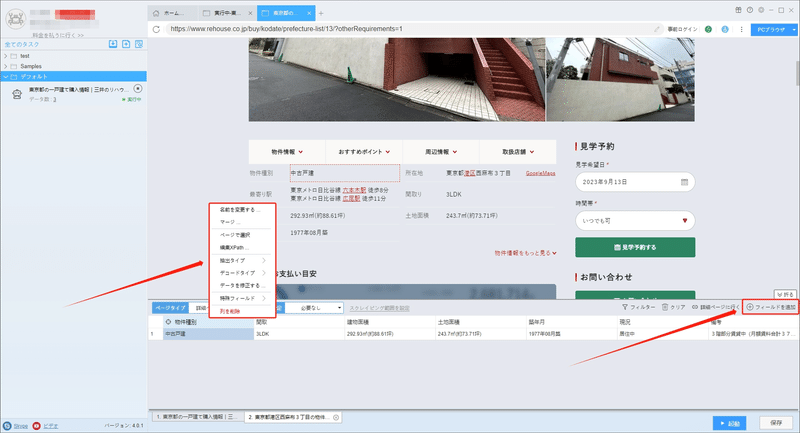Click the 見学希望日 date field
Screen dimensions: 800x433
pos(635,182)
